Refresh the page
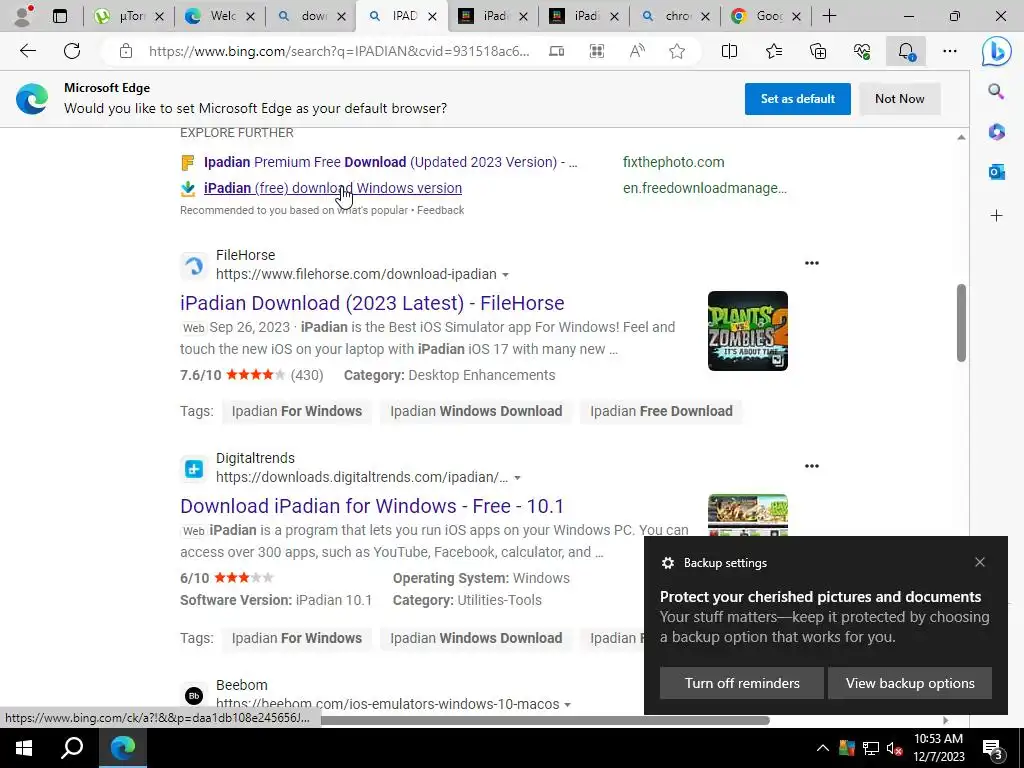 (72, 51)
